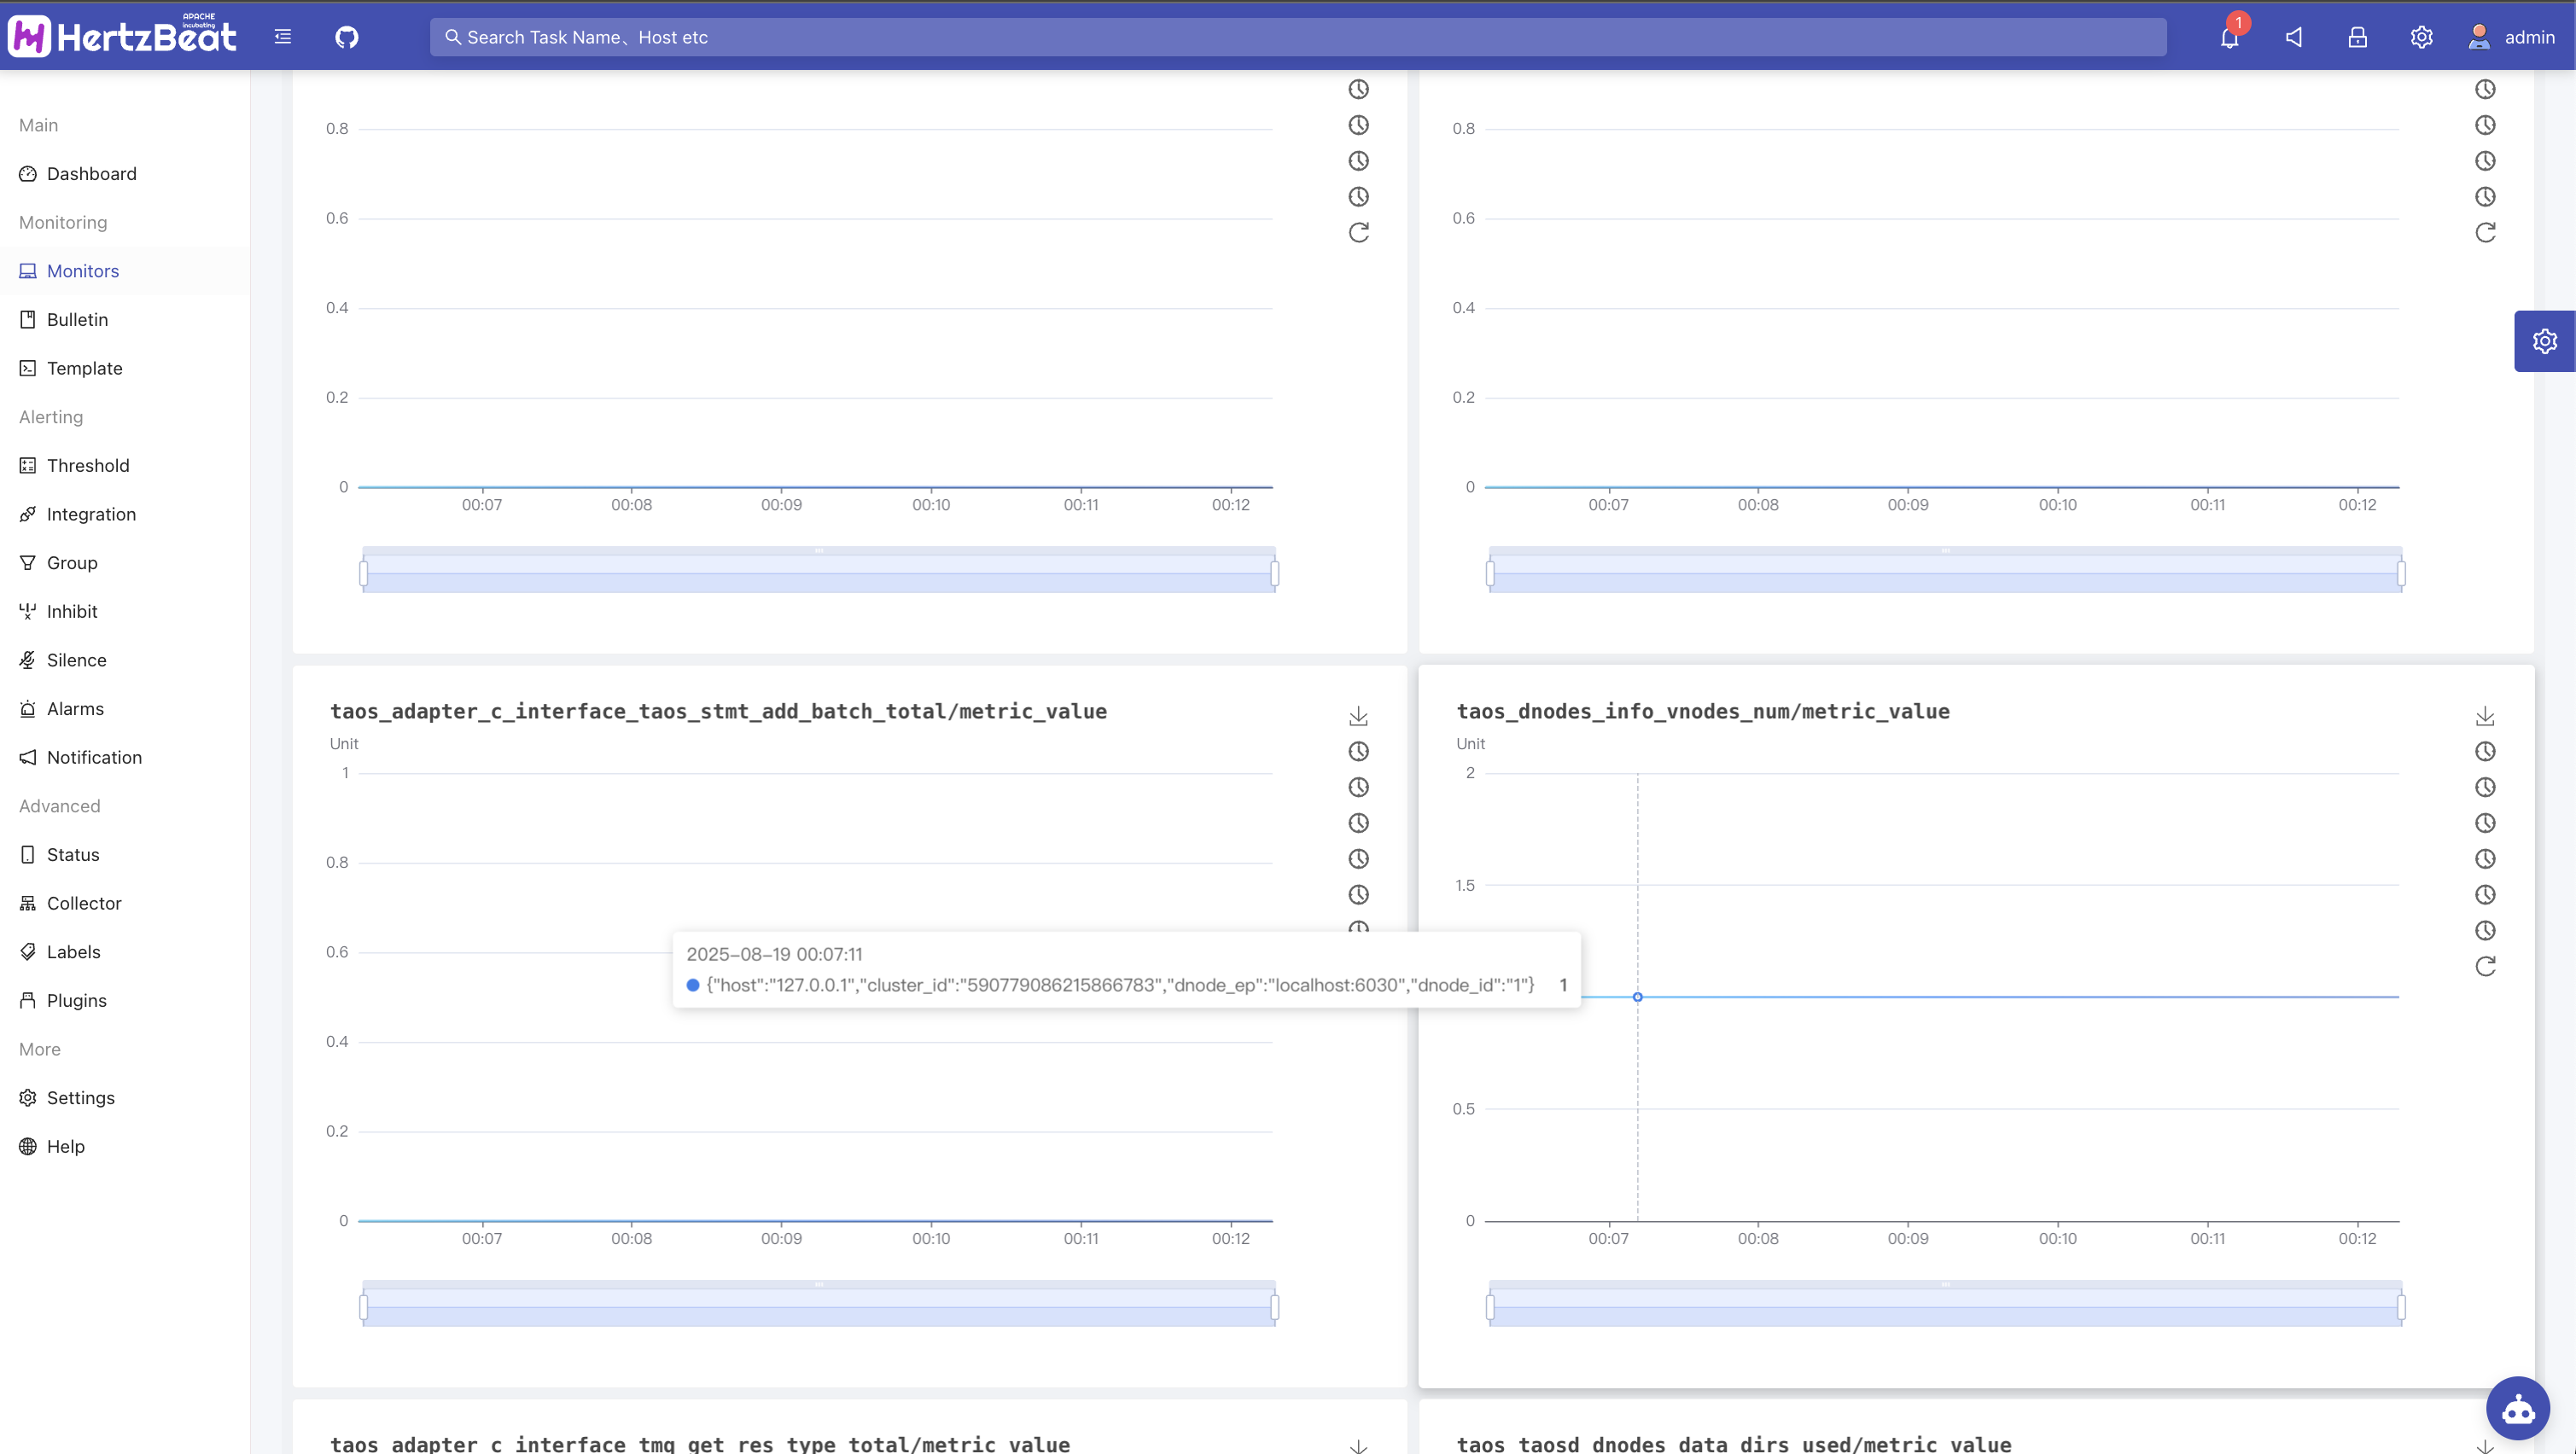2576x1454 pixels.
Task: Open the Collector menu item
Action: [84, 903]
